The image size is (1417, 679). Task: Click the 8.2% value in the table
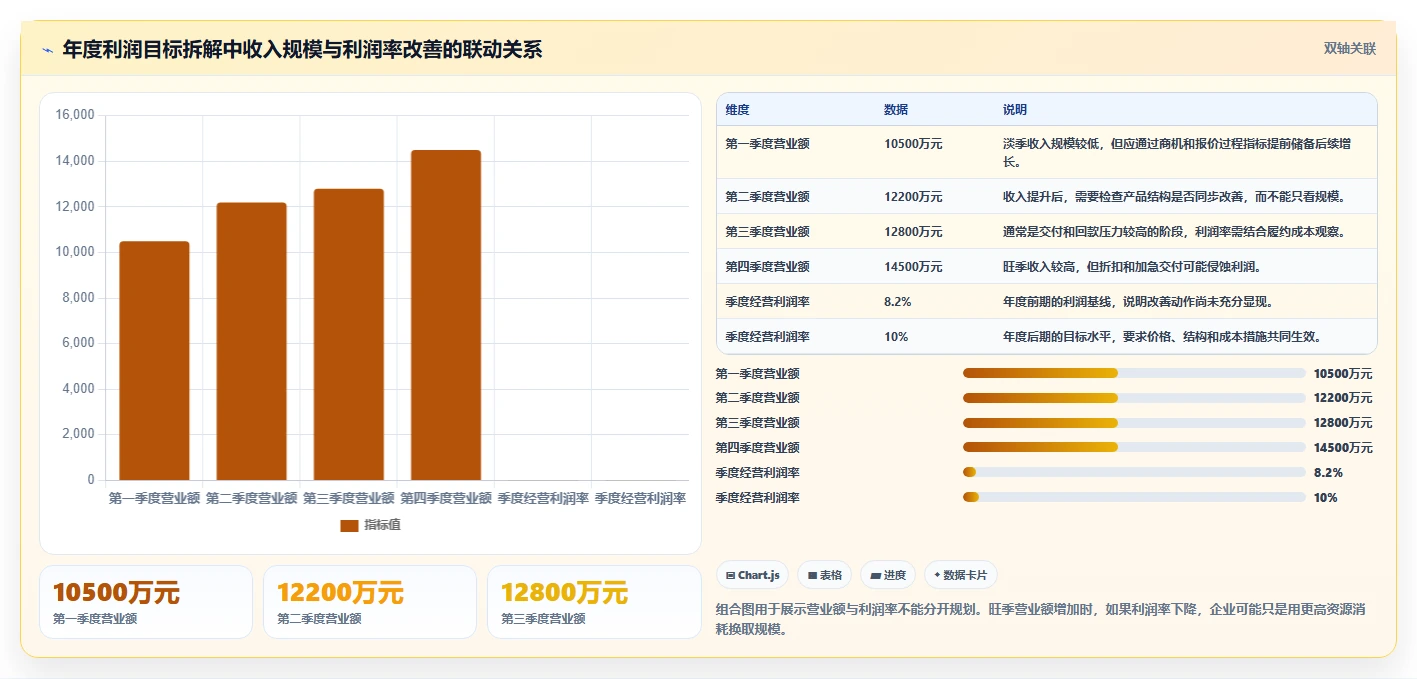898,302
